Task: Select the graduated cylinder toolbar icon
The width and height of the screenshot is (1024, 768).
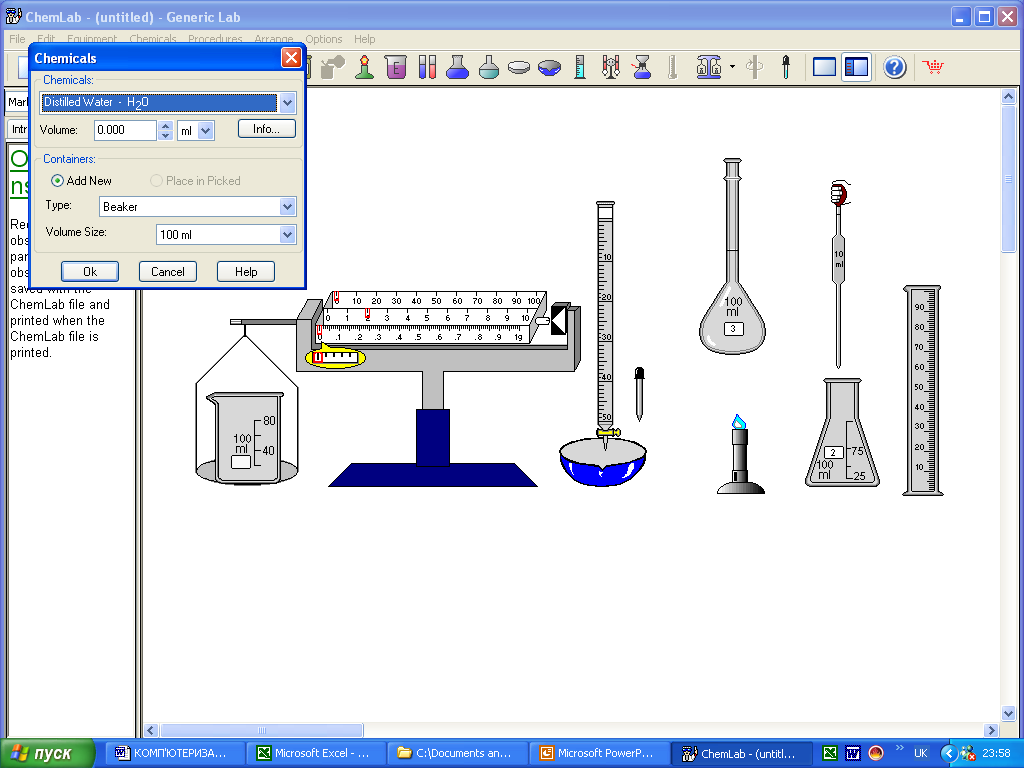Action: point(580,67)
